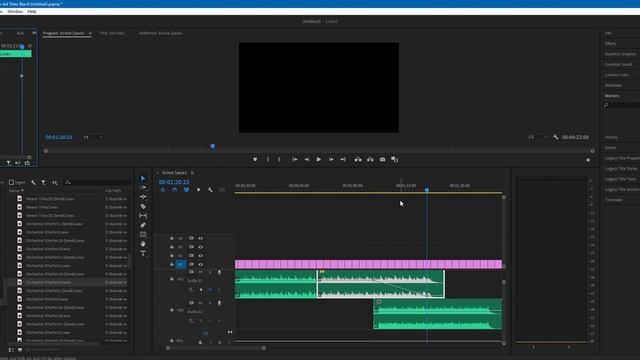Go to Out point

(x=343, y=160)
